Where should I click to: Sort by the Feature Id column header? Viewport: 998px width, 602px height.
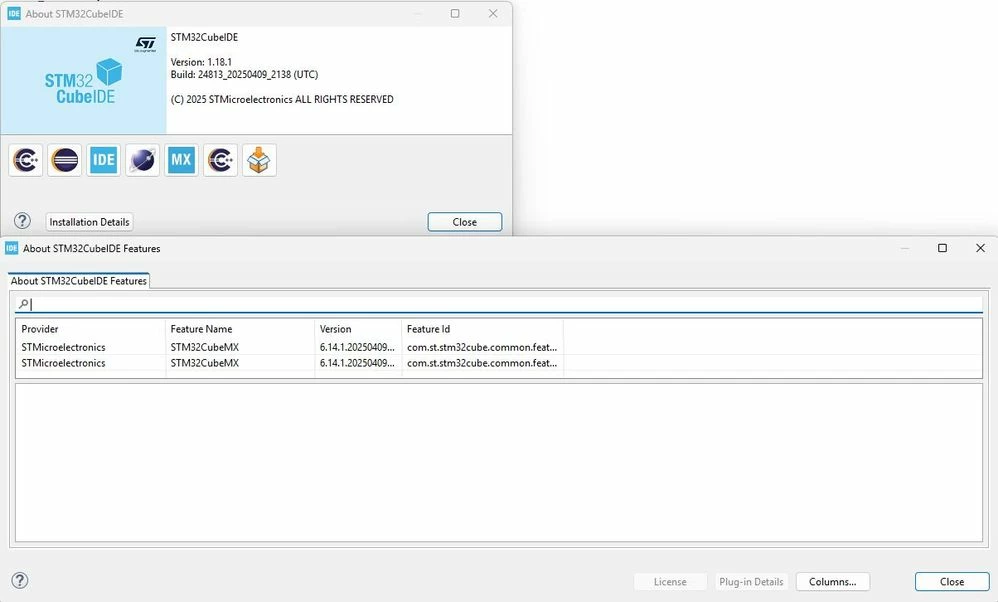click(x=482, y=329)
